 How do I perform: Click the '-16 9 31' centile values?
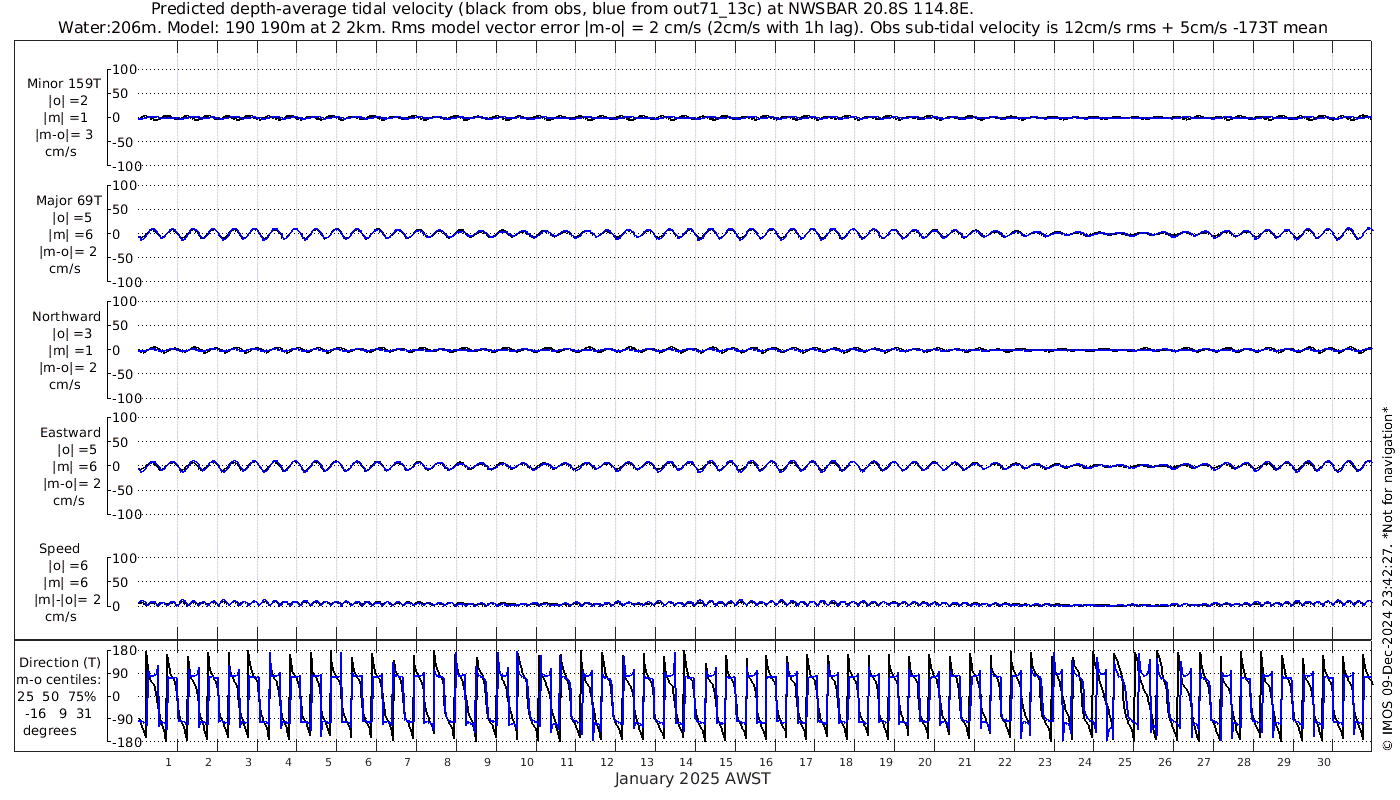click(x=59, y=713)
